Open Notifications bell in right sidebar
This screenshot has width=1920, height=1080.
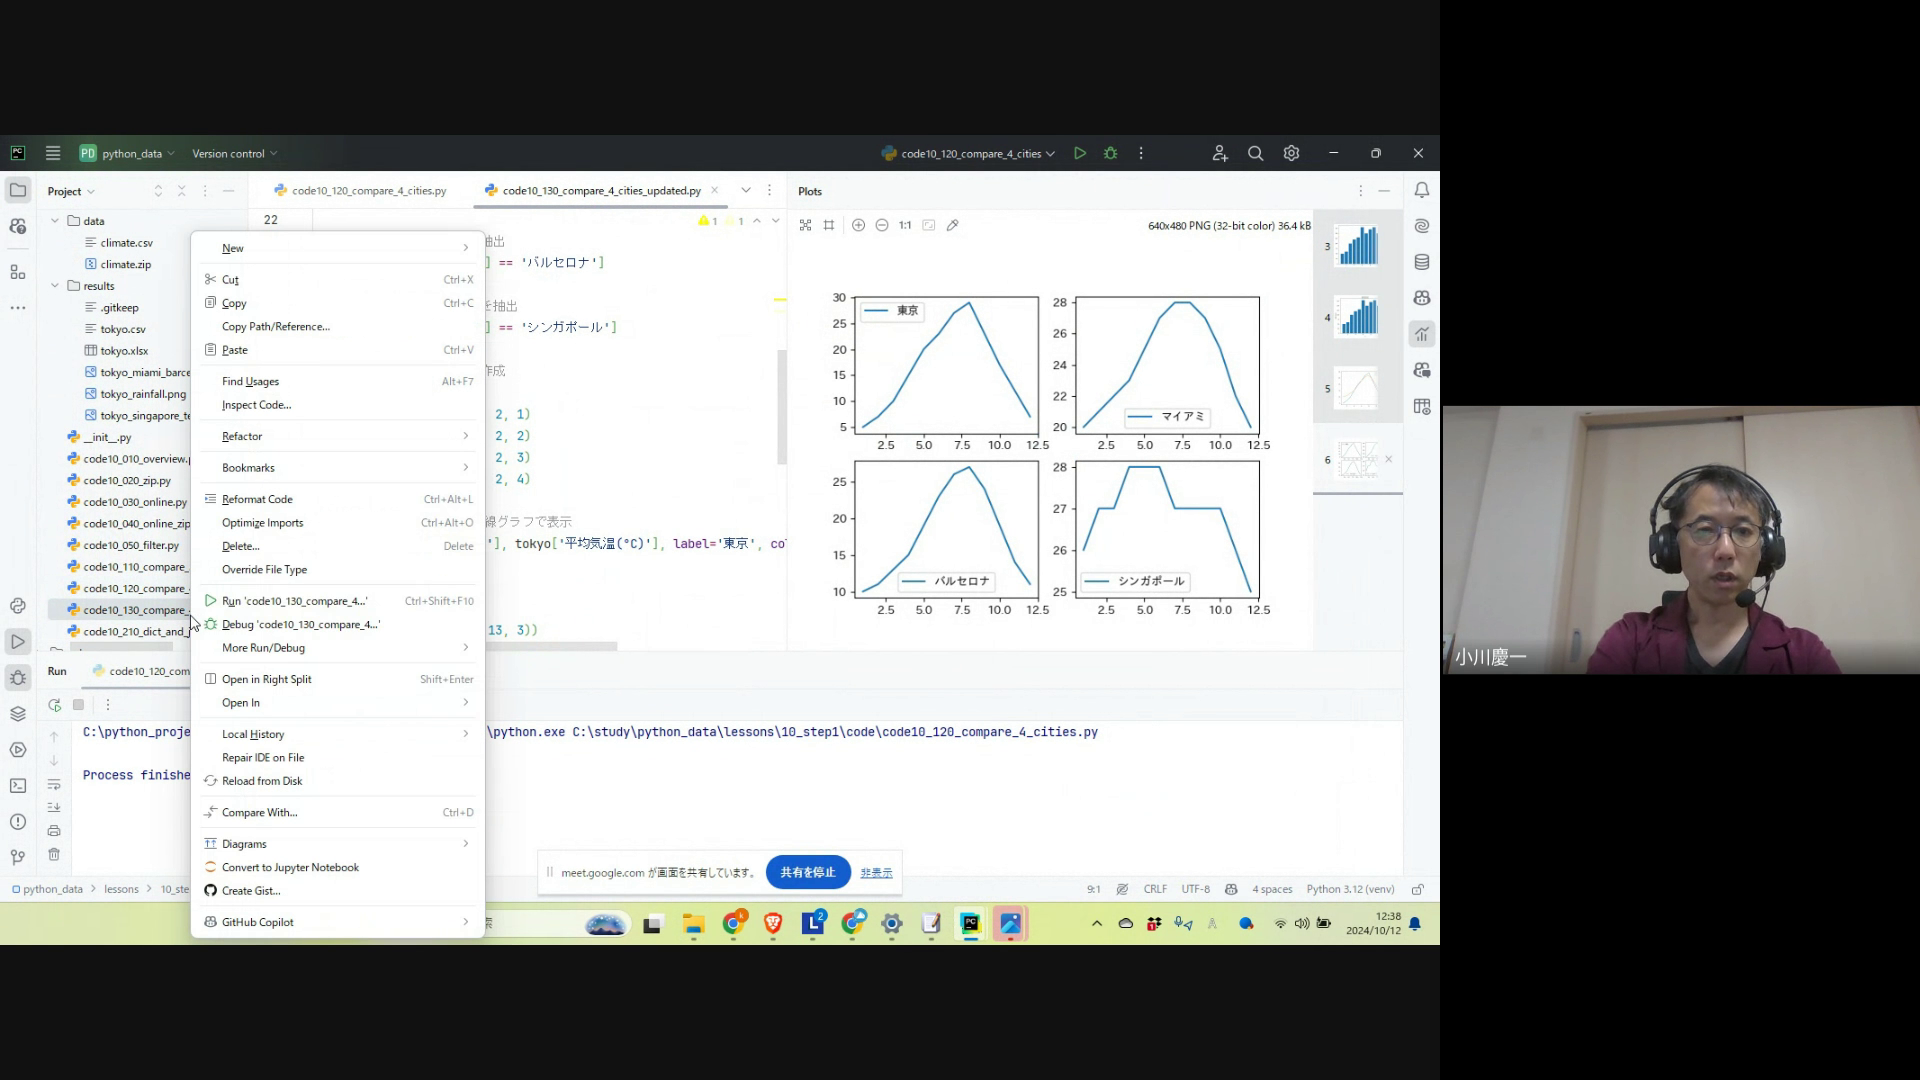point(1422,190)
